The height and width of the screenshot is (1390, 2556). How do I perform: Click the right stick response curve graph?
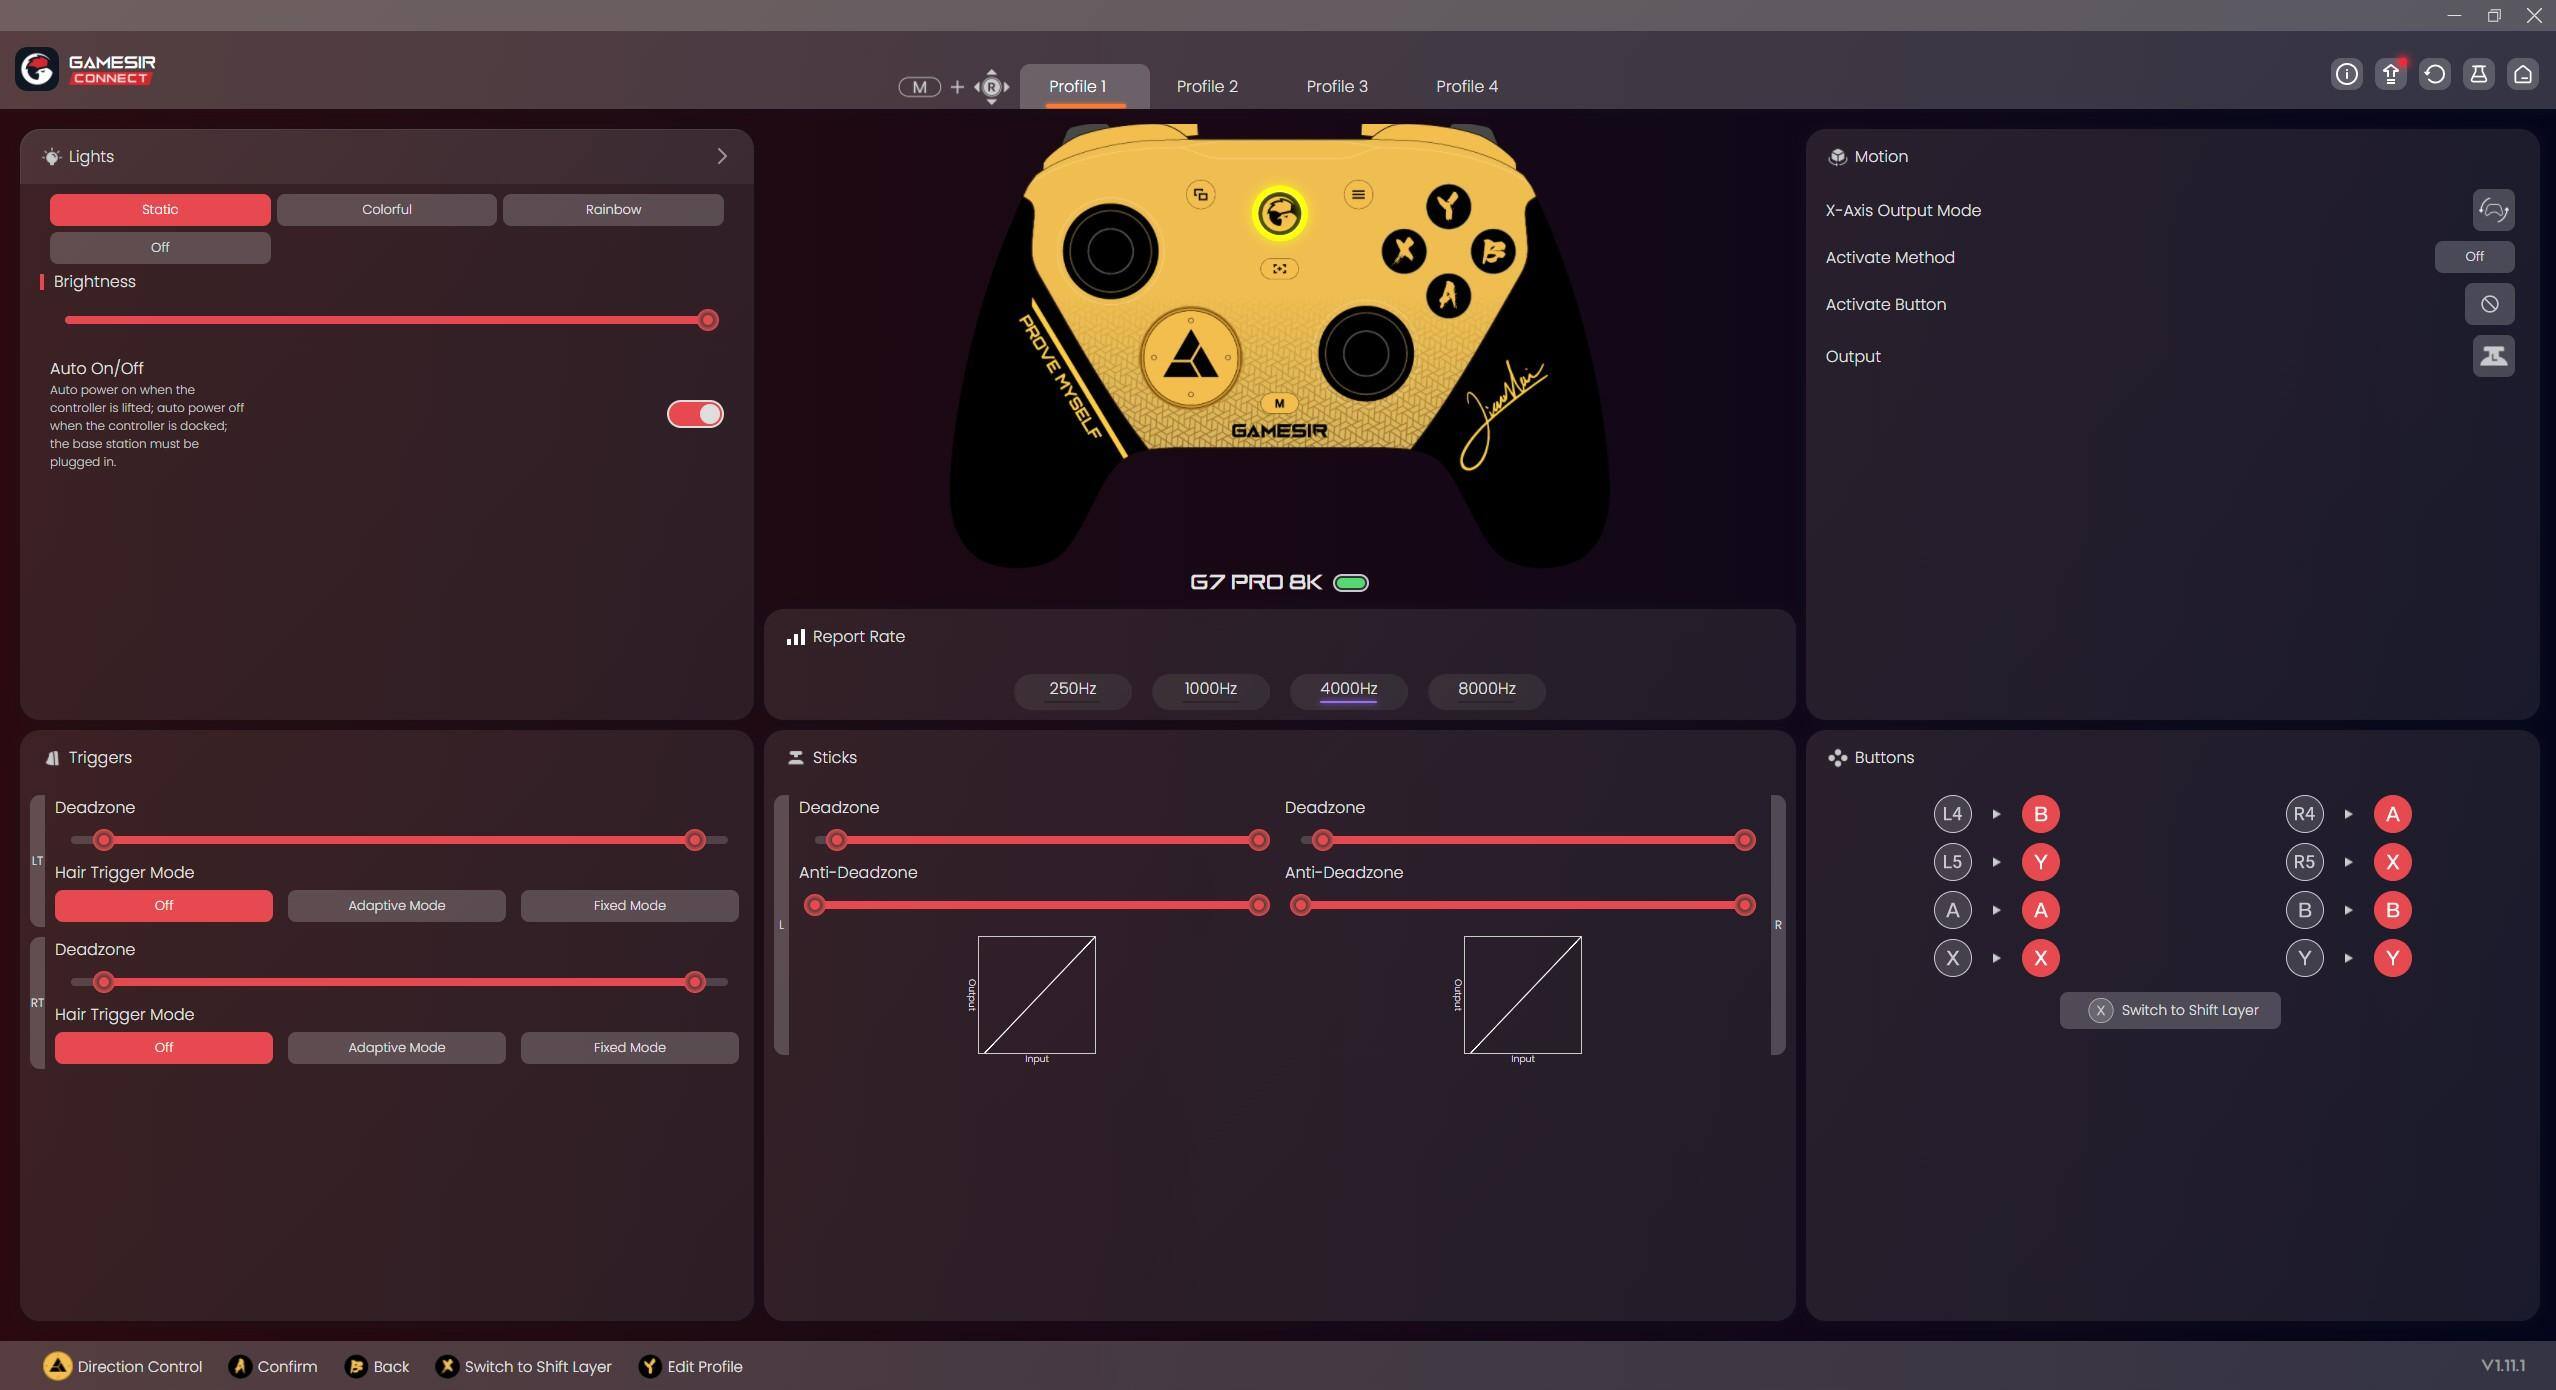coord(1522,995)
